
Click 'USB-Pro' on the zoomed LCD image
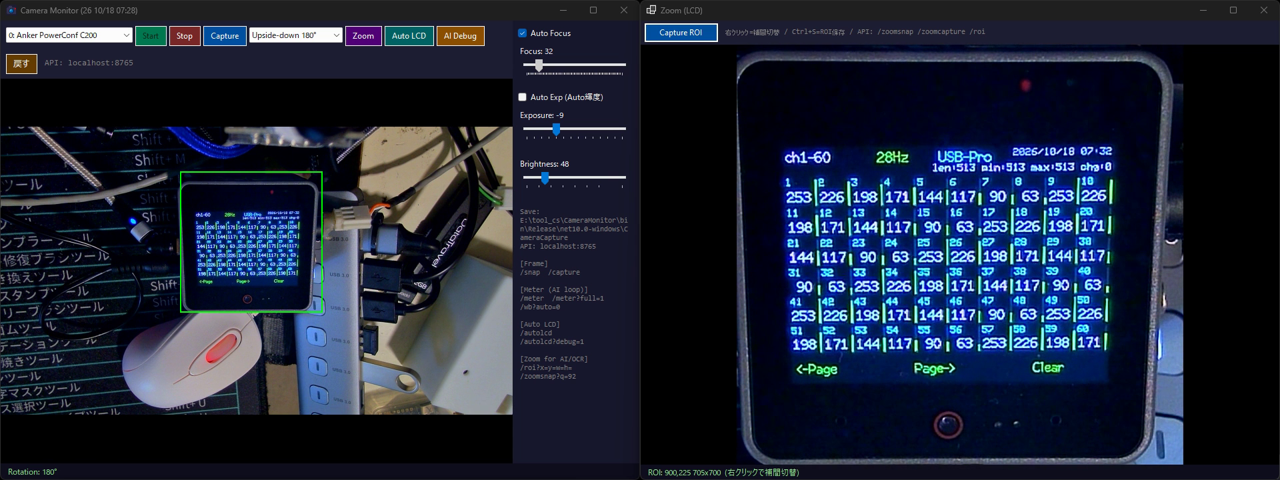(x=964, y=158)
